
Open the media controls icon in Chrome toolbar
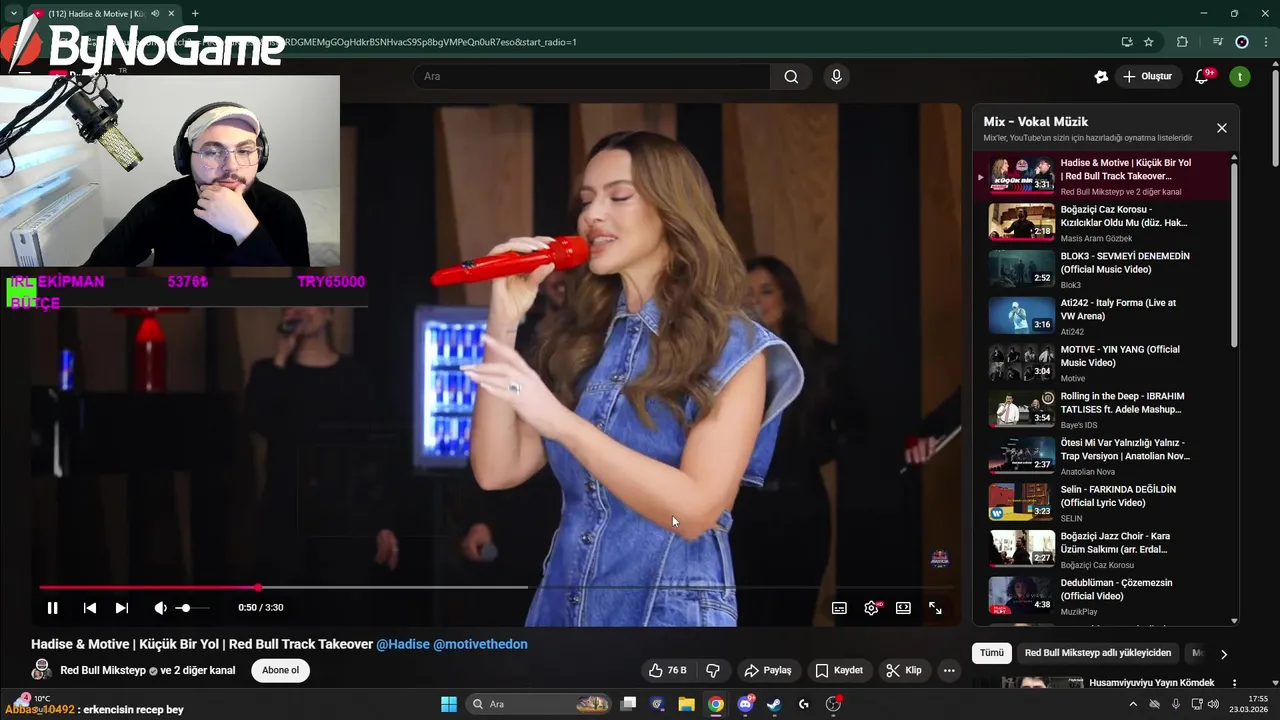(x=1217, y=42)
